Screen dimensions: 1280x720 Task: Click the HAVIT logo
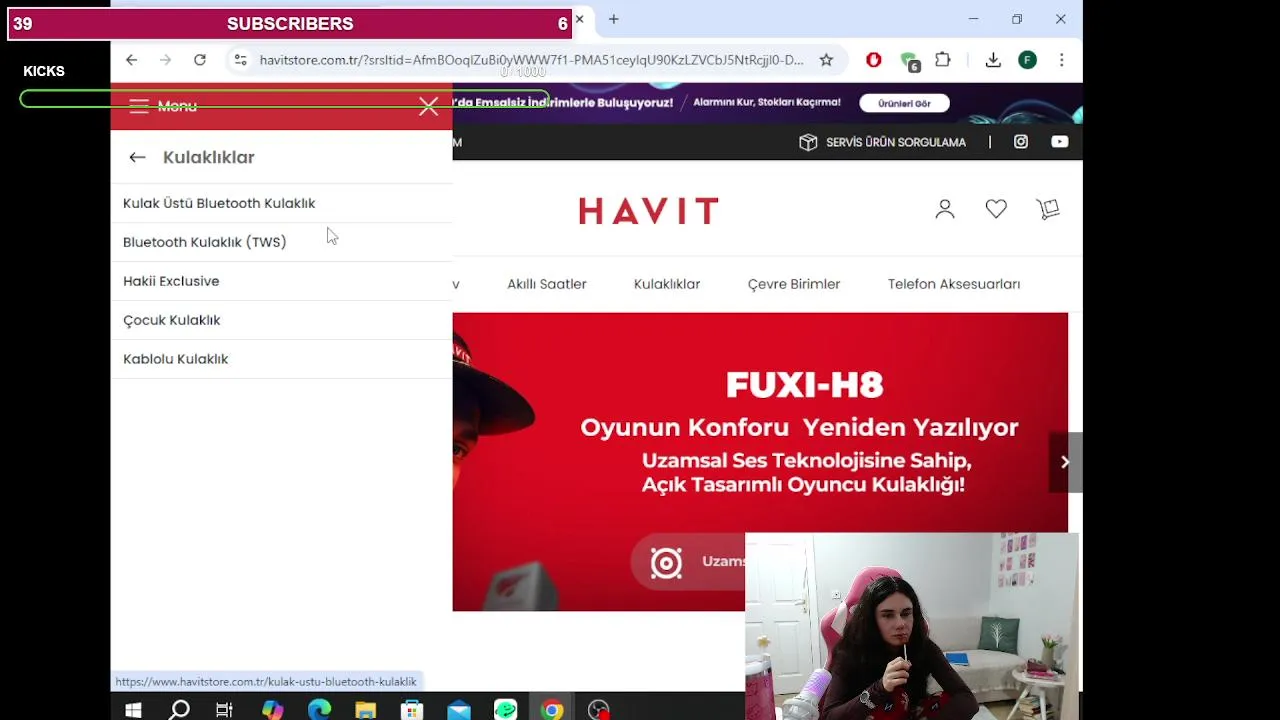pos(648,211)
